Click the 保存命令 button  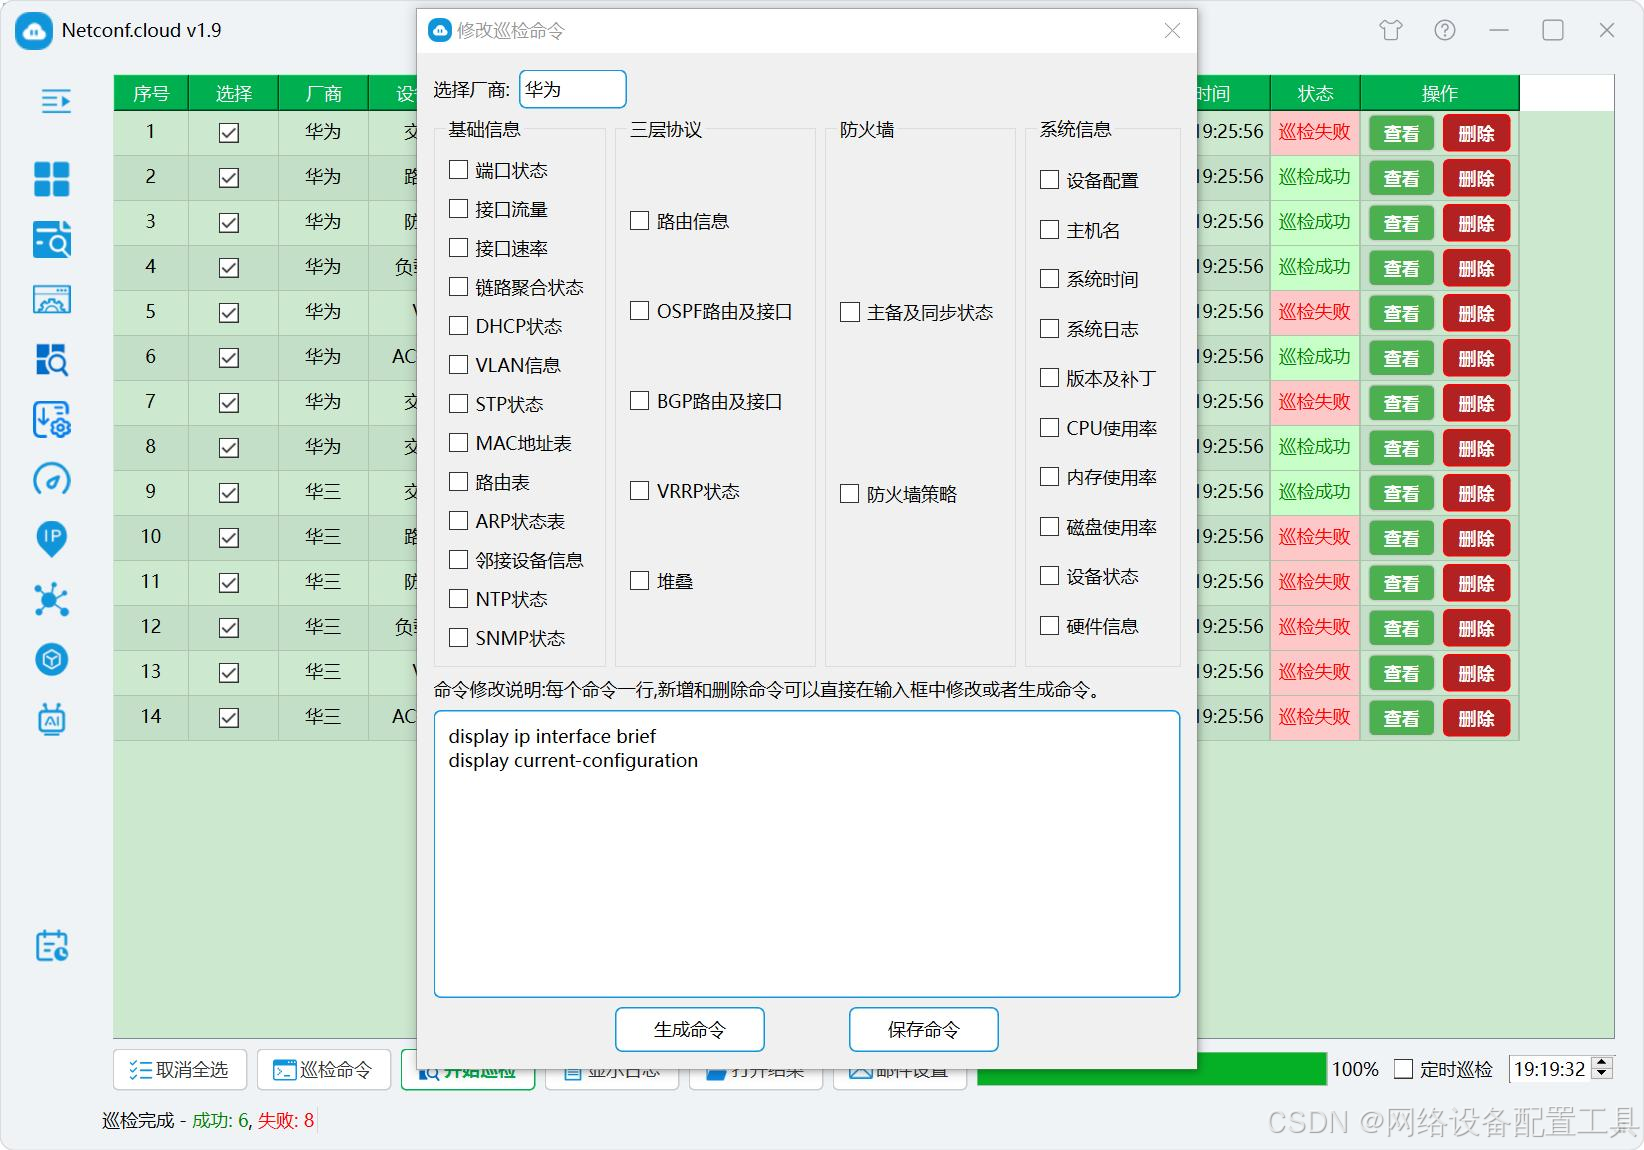(x=924, y=1030)
